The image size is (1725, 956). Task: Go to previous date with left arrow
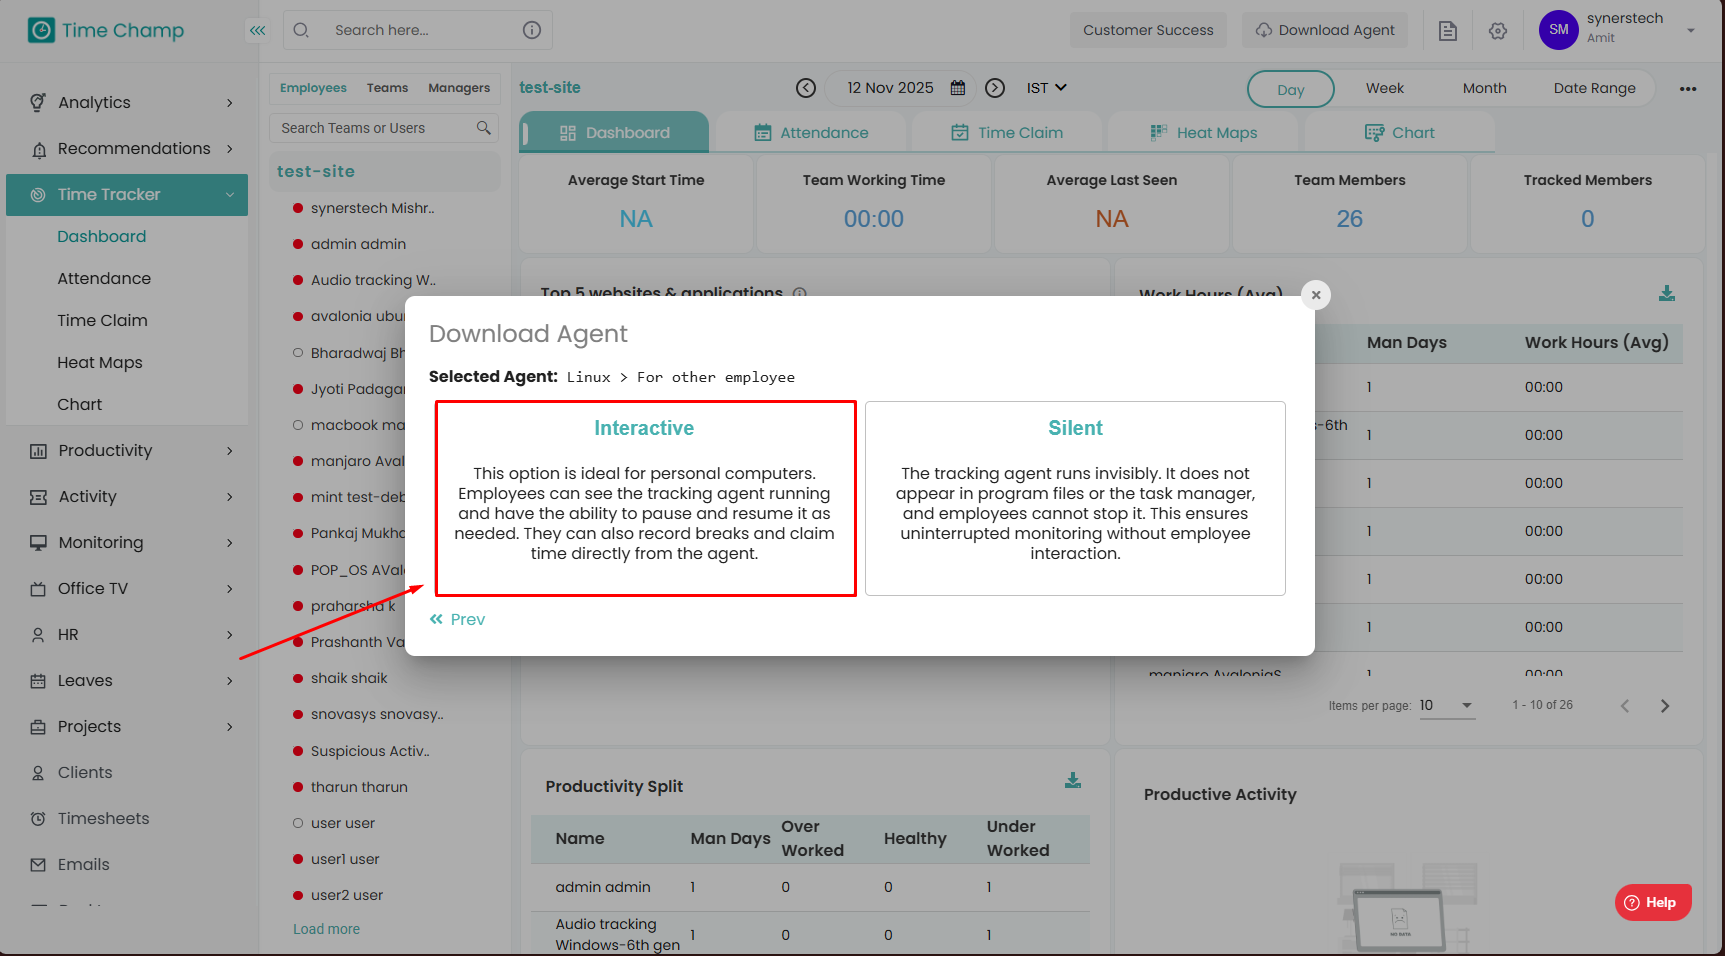(x=806, y=88)
